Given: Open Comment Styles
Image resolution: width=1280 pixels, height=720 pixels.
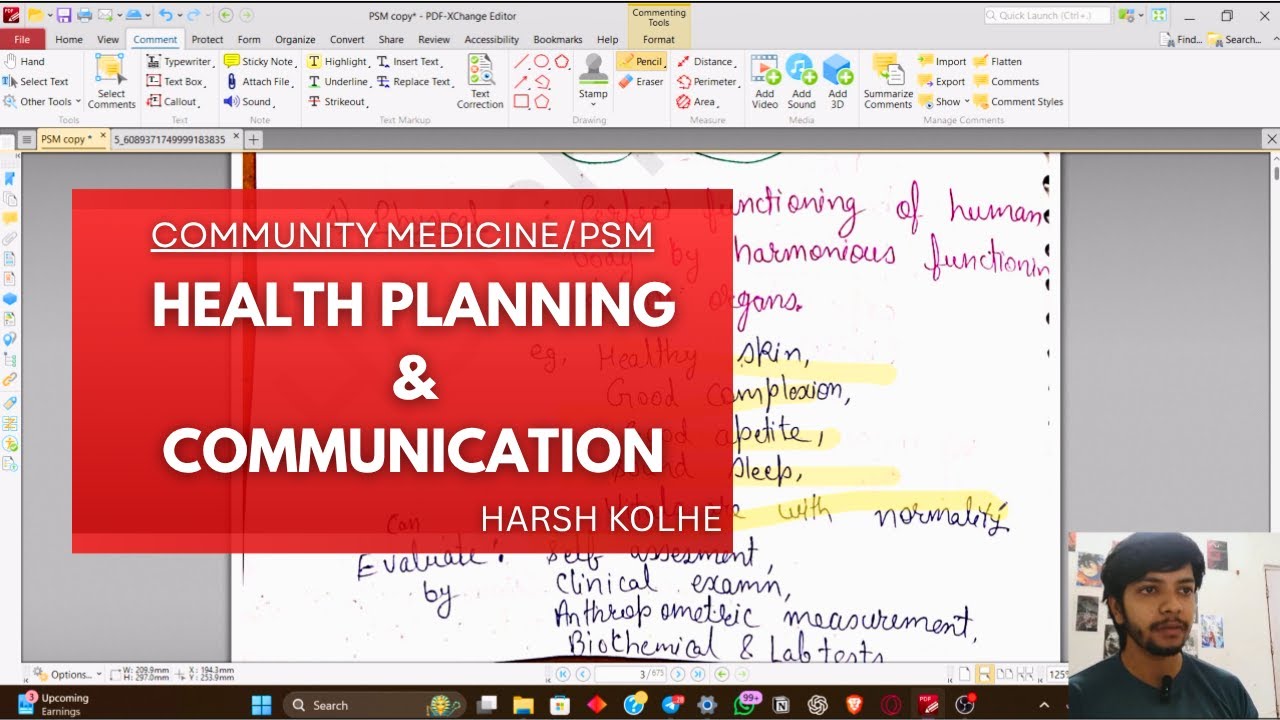Looking at the screenshot, I should (x=1018, y=102).
